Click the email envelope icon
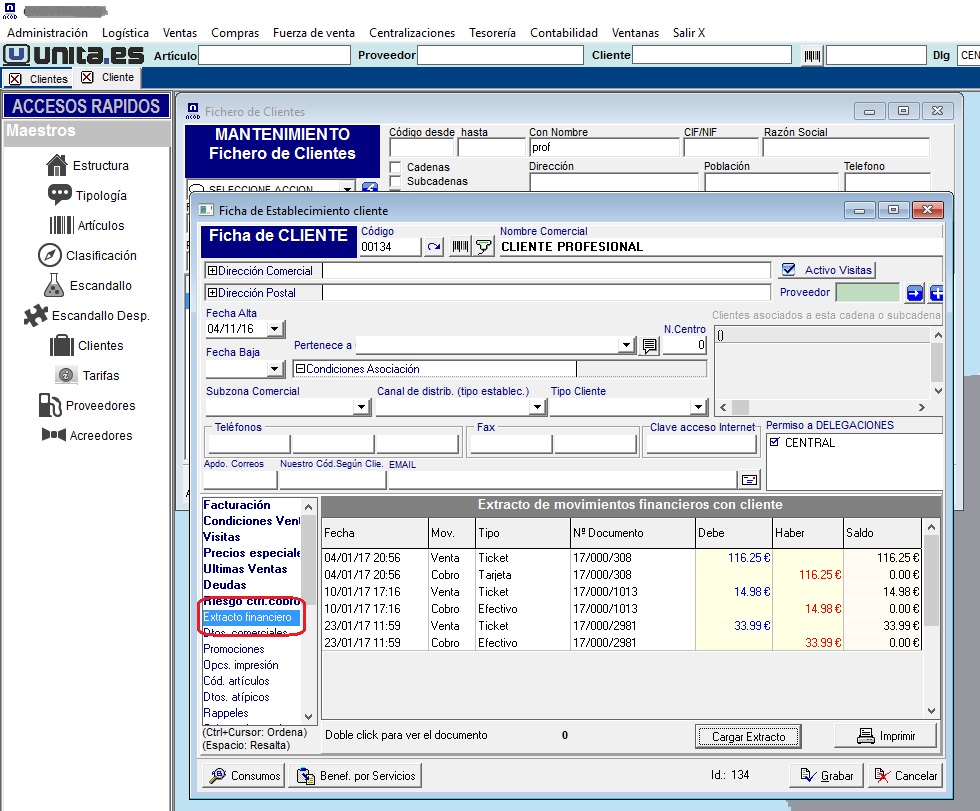The width and height of the screenshot is (980, 811). [749, 479]
